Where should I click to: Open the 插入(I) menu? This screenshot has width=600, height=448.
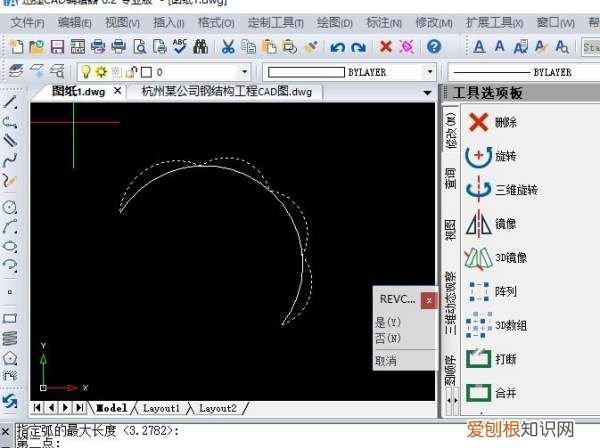(169, 23)
